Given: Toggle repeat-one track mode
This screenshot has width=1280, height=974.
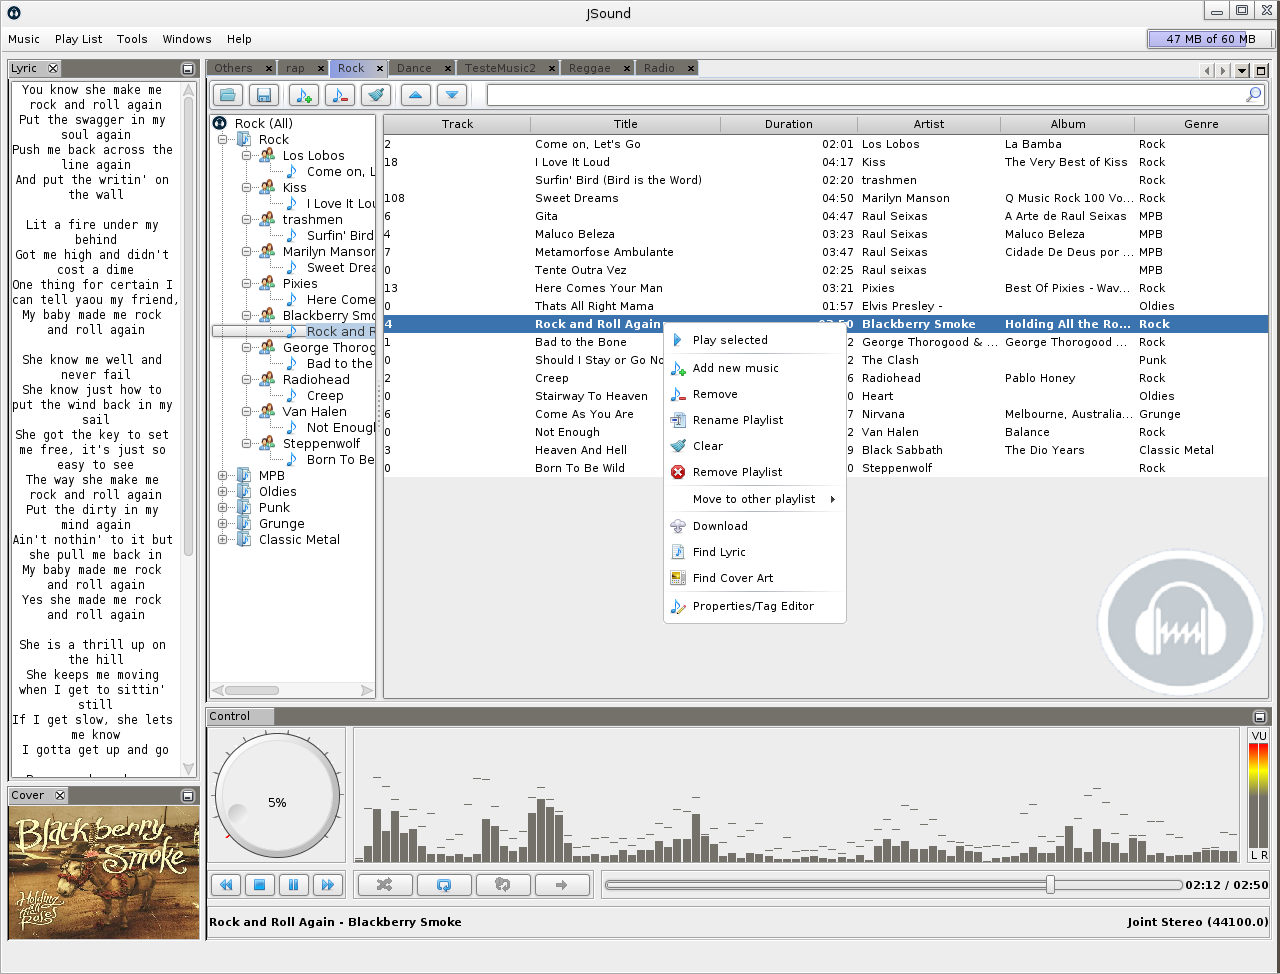Looking at the screenshot, I should pyautogui.click(x=503, y=884).
